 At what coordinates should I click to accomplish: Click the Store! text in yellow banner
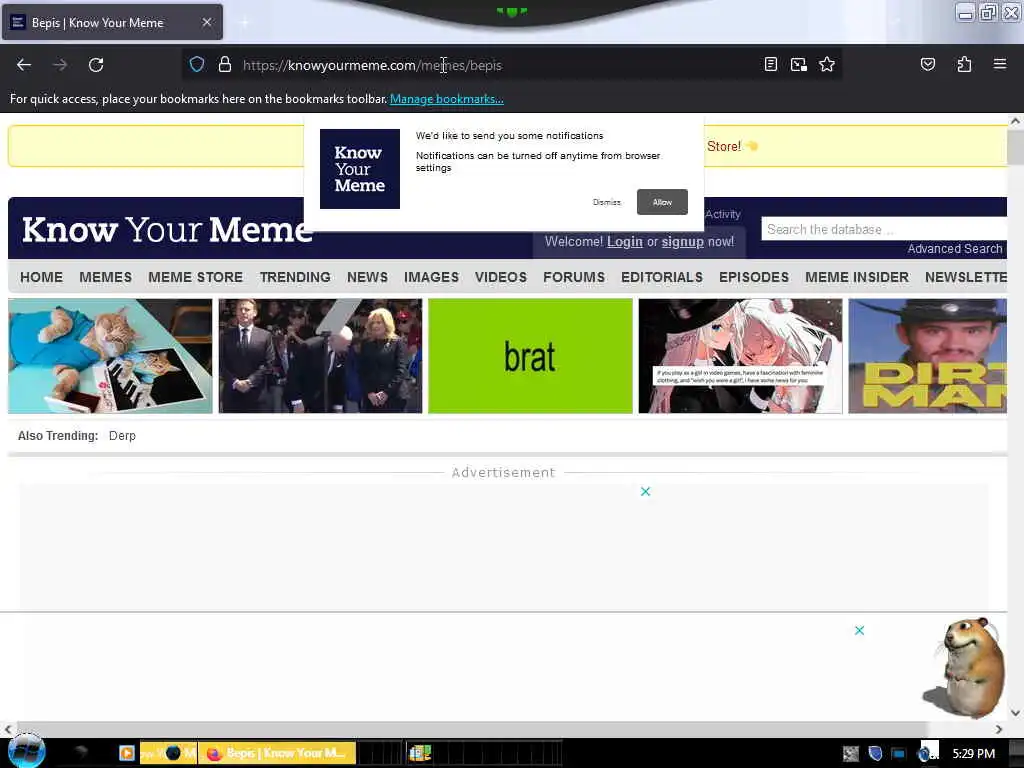[724, 146]
